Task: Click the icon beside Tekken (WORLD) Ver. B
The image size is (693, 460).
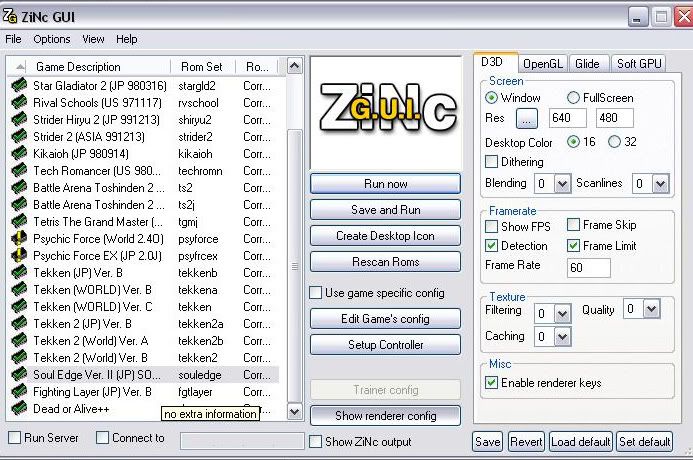Action: click(19, 289)
